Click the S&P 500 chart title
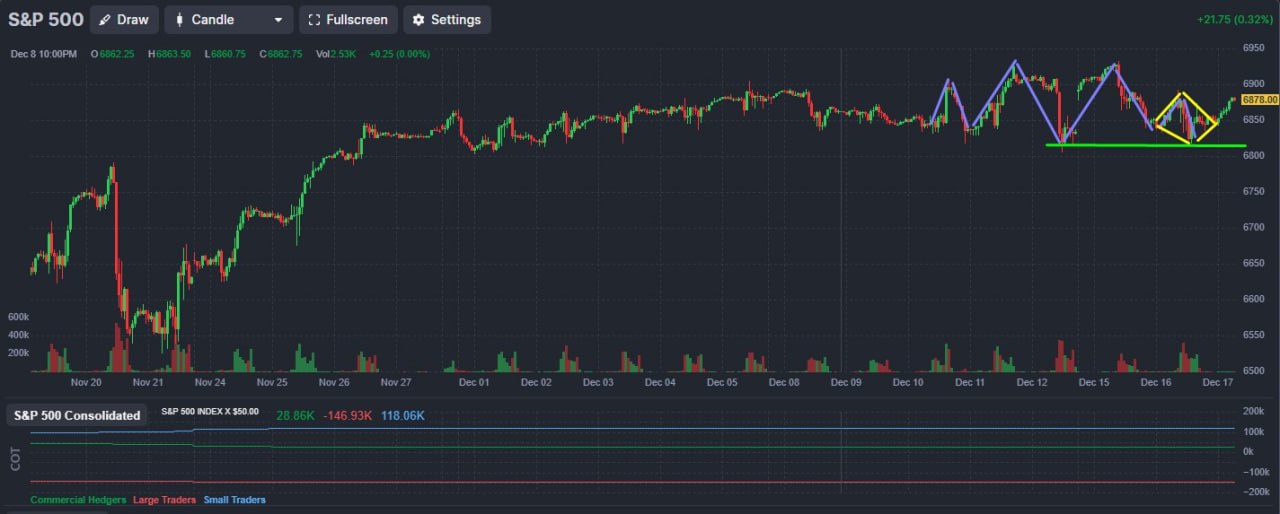The width and height of the screenshot is (1280, 514). (x=46, y=19)
